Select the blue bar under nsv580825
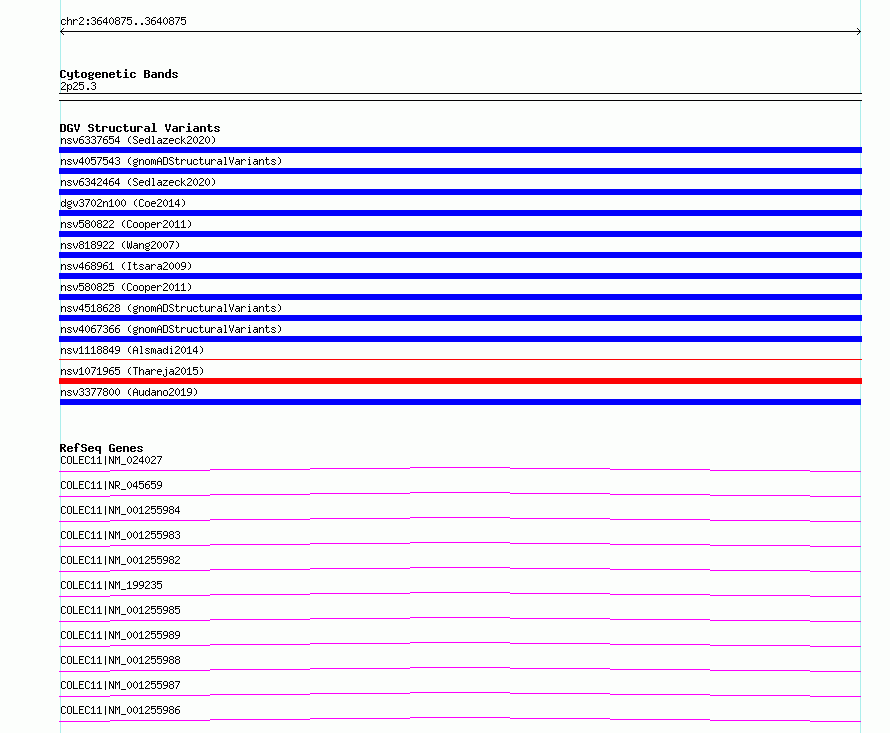Image resolution: width=890 pixels, height=733 pixels. [460, 297]
